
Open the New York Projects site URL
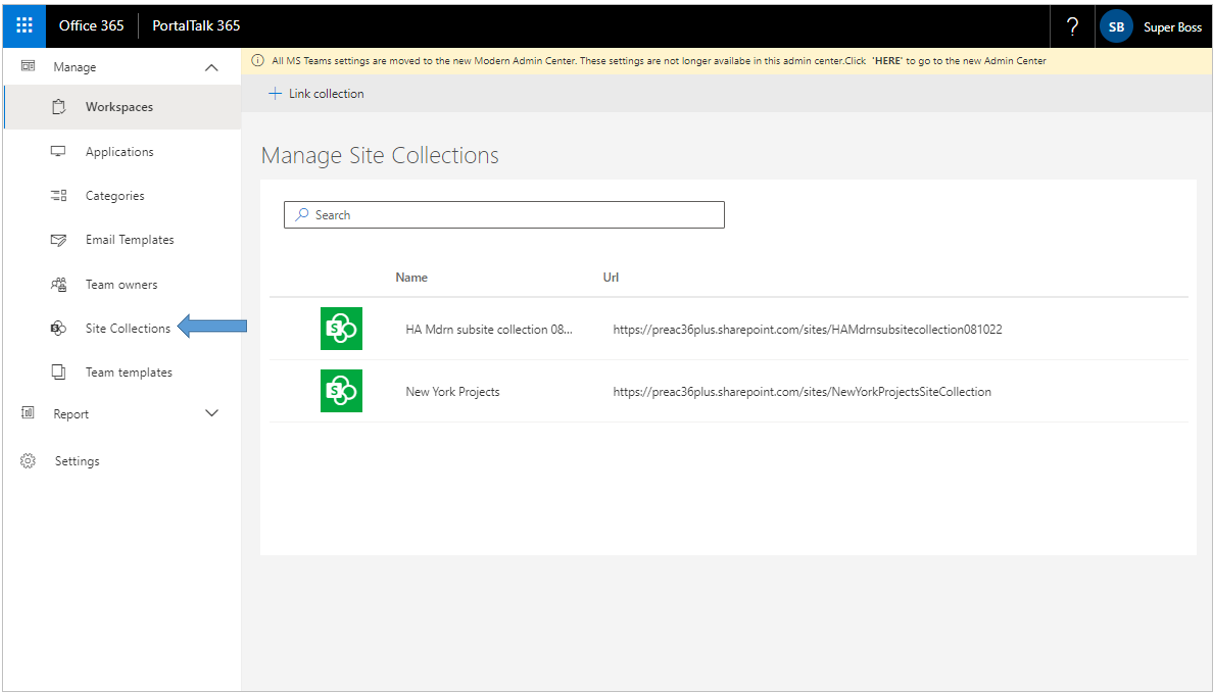point(801,392)
